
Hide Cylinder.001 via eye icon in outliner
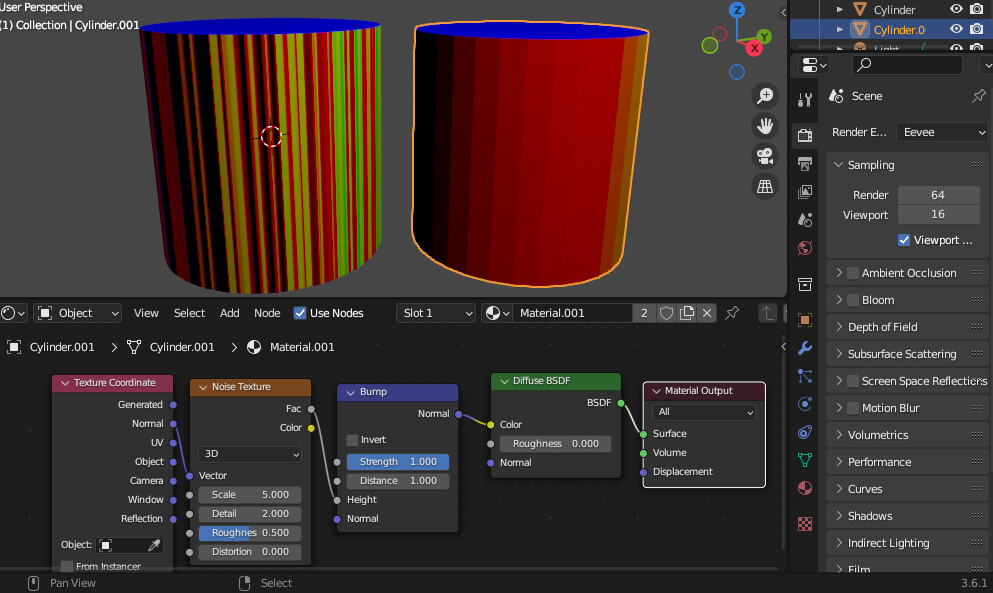[956, 29]
